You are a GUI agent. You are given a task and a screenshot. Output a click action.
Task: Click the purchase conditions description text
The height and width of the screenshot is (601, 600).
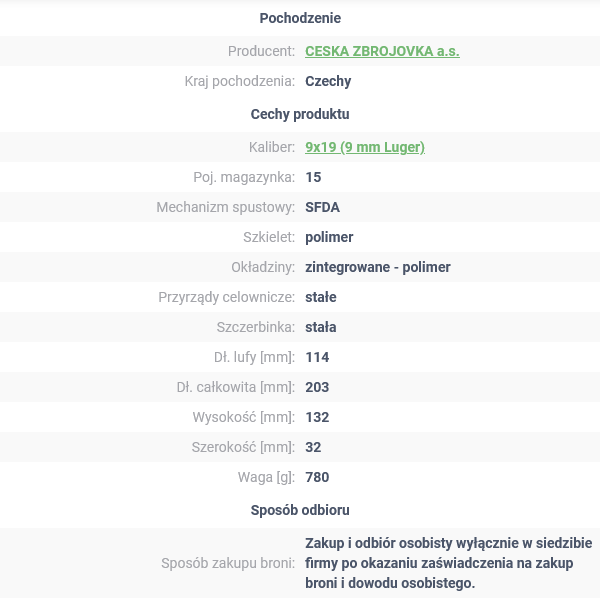click(448, 563)
